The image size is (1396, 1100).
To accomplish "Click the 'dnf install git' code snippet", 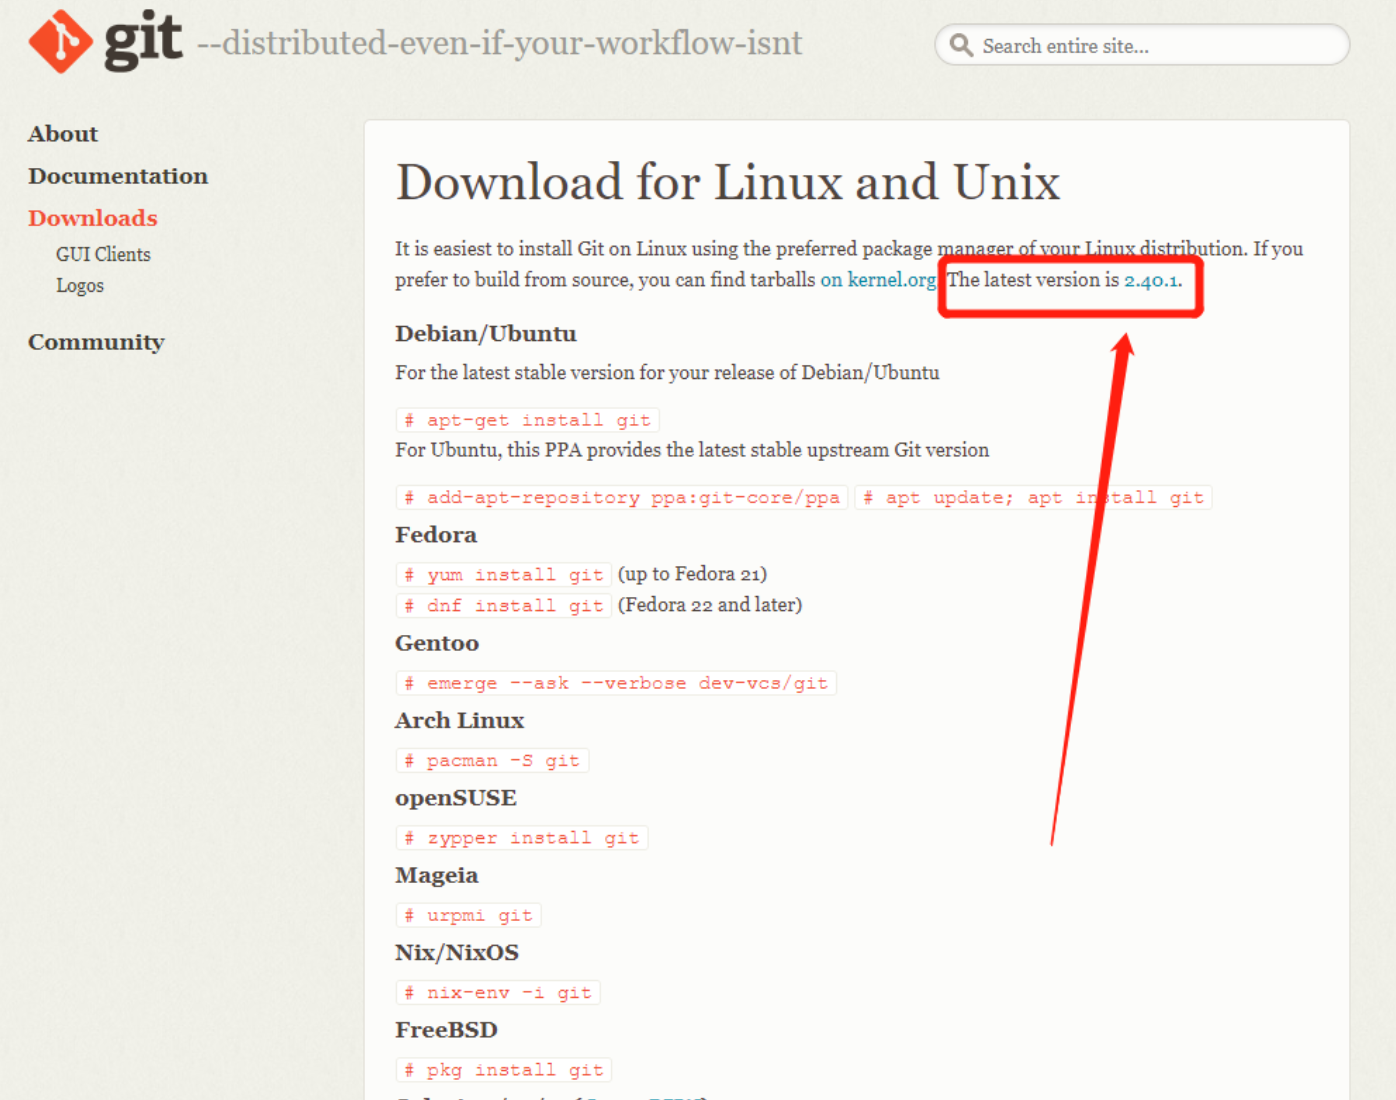I will pyautogui.click(x=504, y=606).
